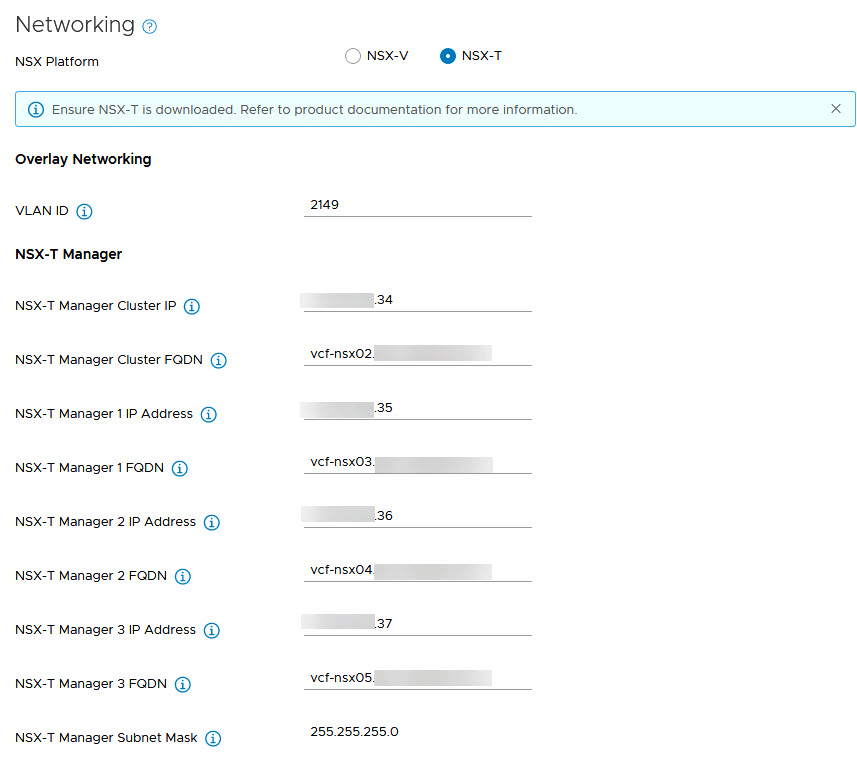Click the VLAN ID input field
Screen dimensions: 857x767
tap(417, 204)
